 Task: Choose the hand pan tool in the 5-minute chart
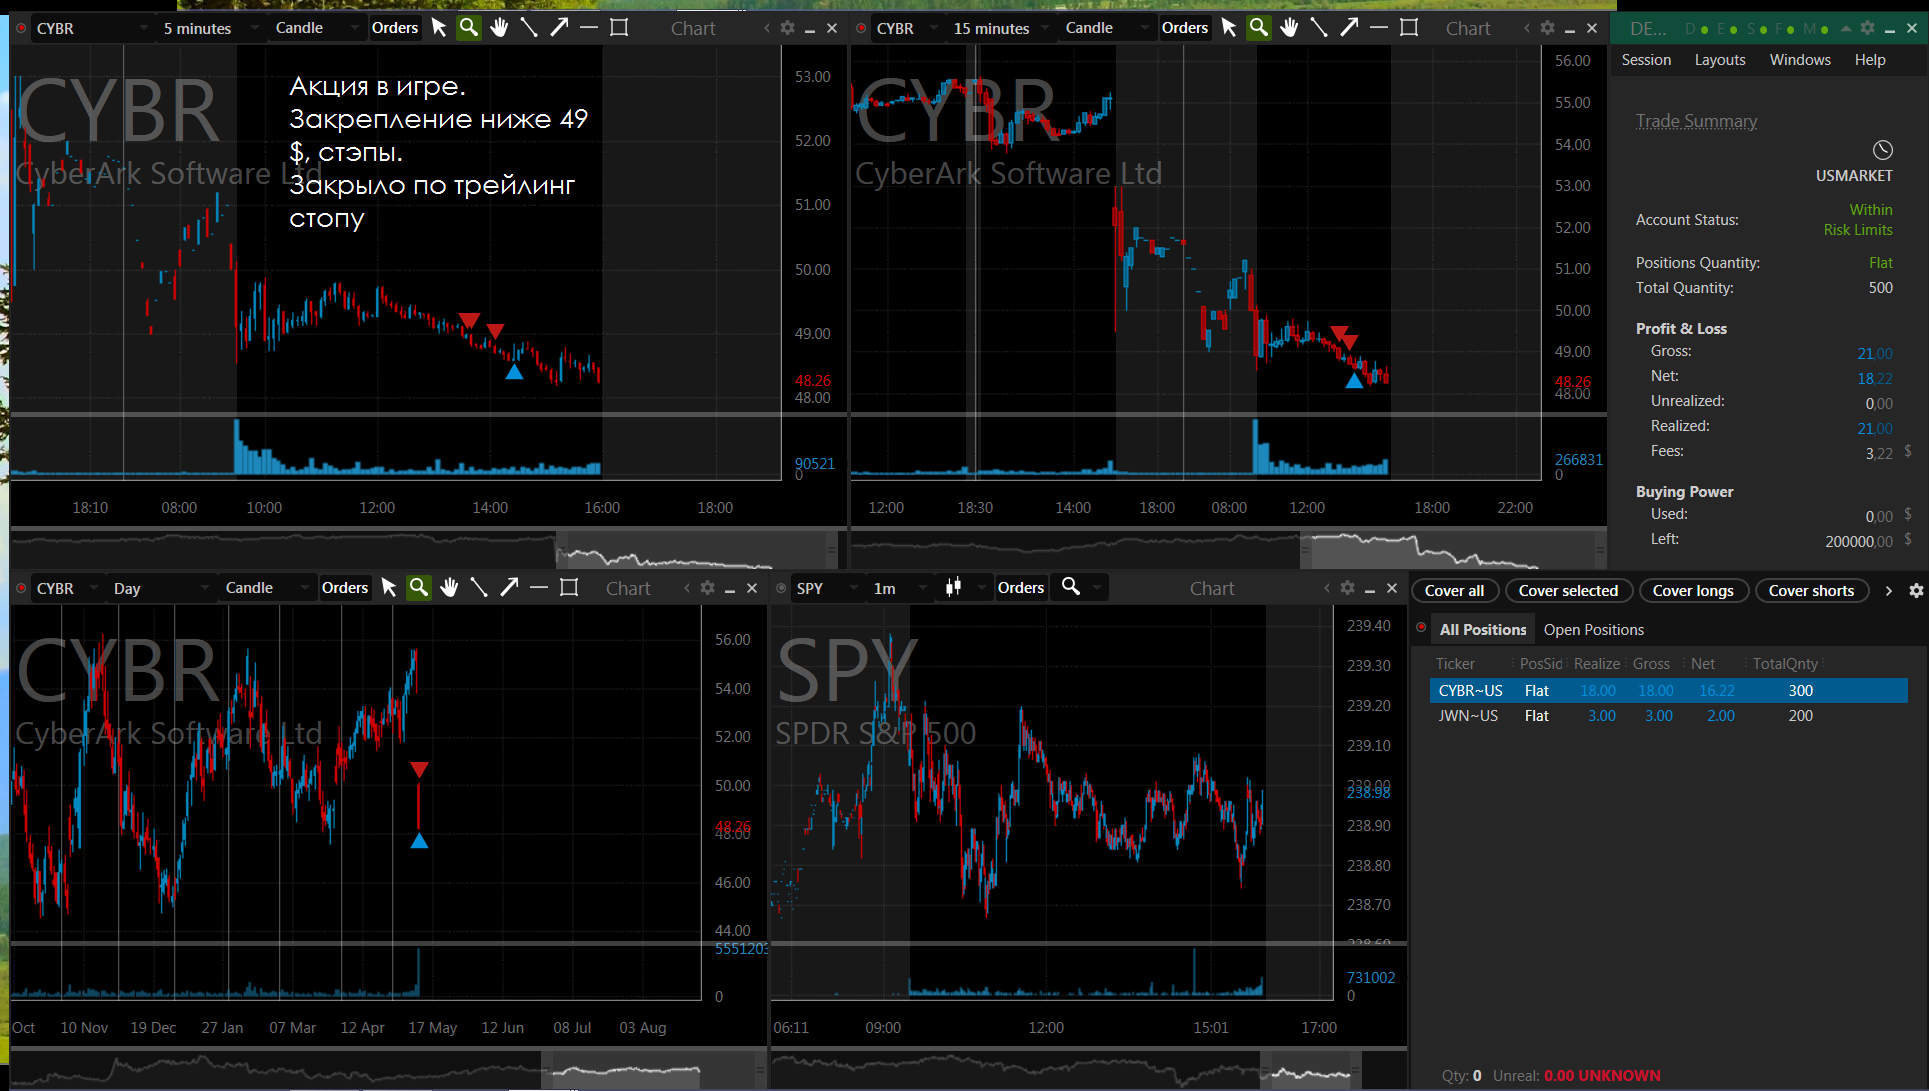tap(499, 28)
